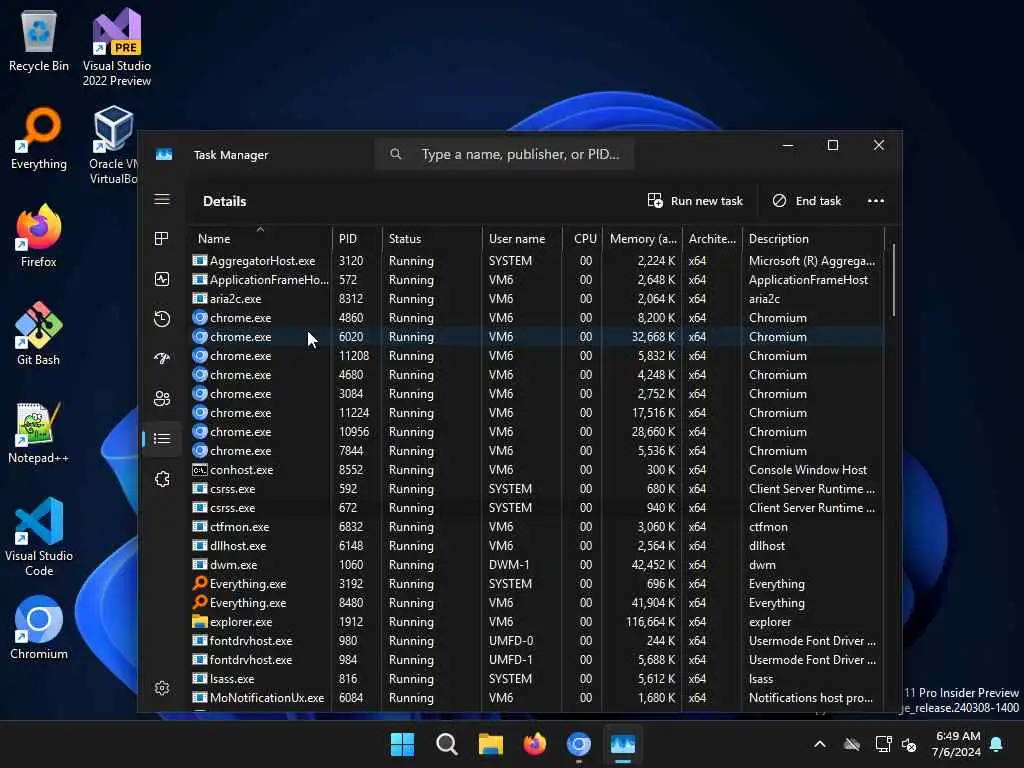Select the Git Bash desktop shortcut
Image resolution: width=1024 pixels, height=768 pixels.
39,334
